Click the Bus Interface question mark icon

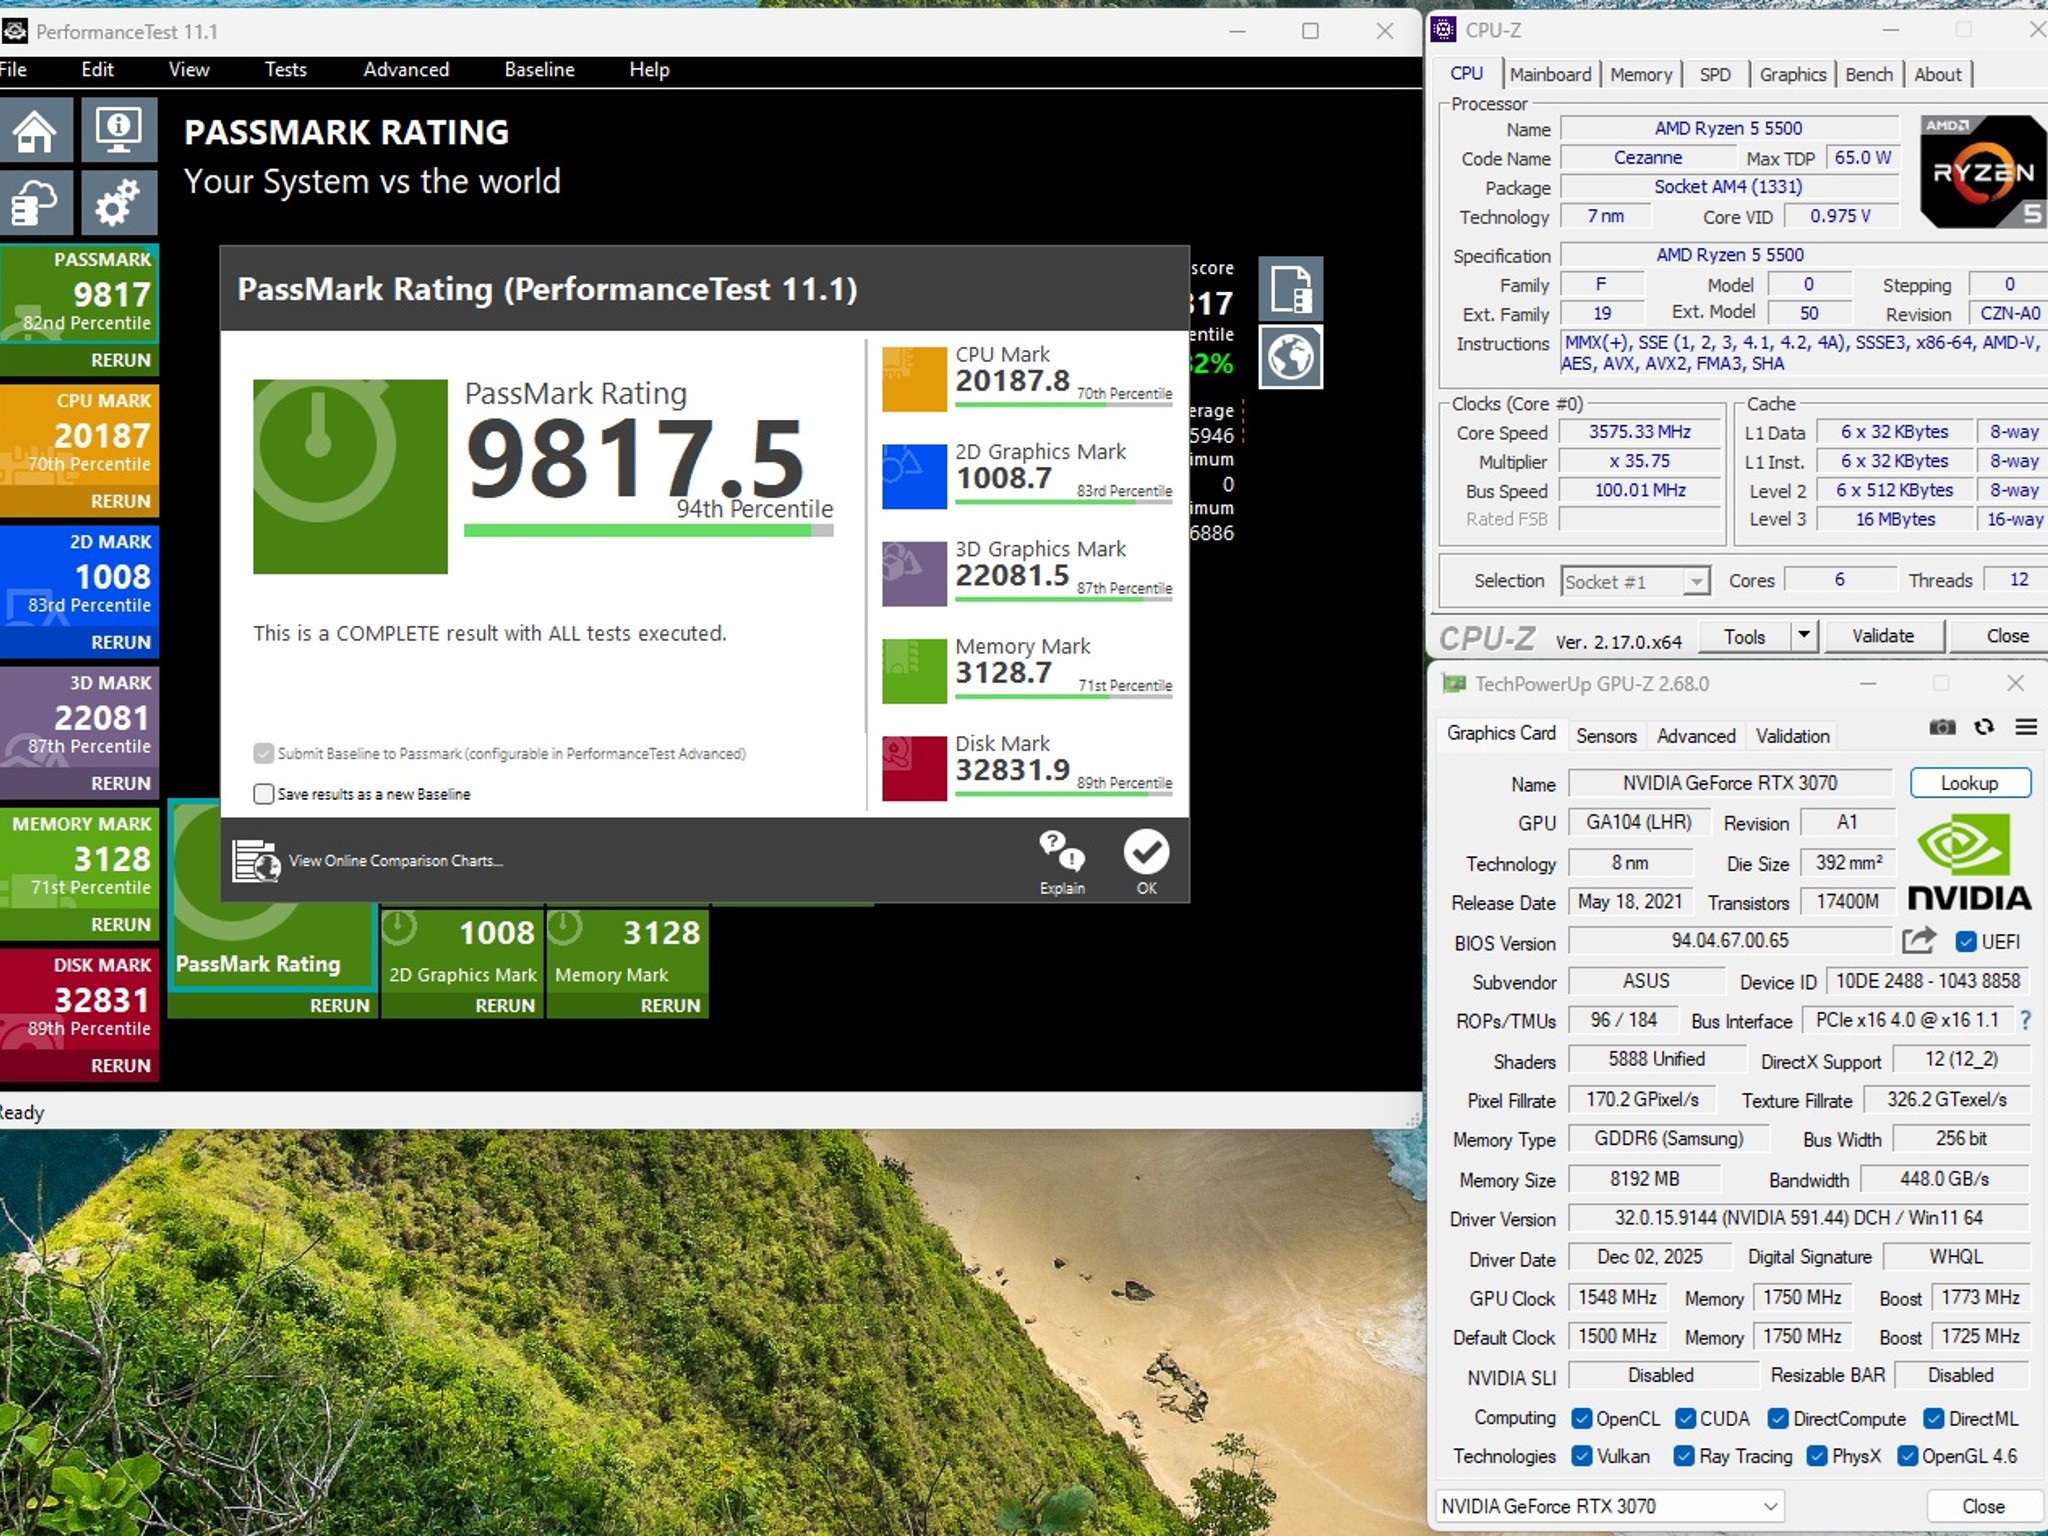click(2025, 1020)
